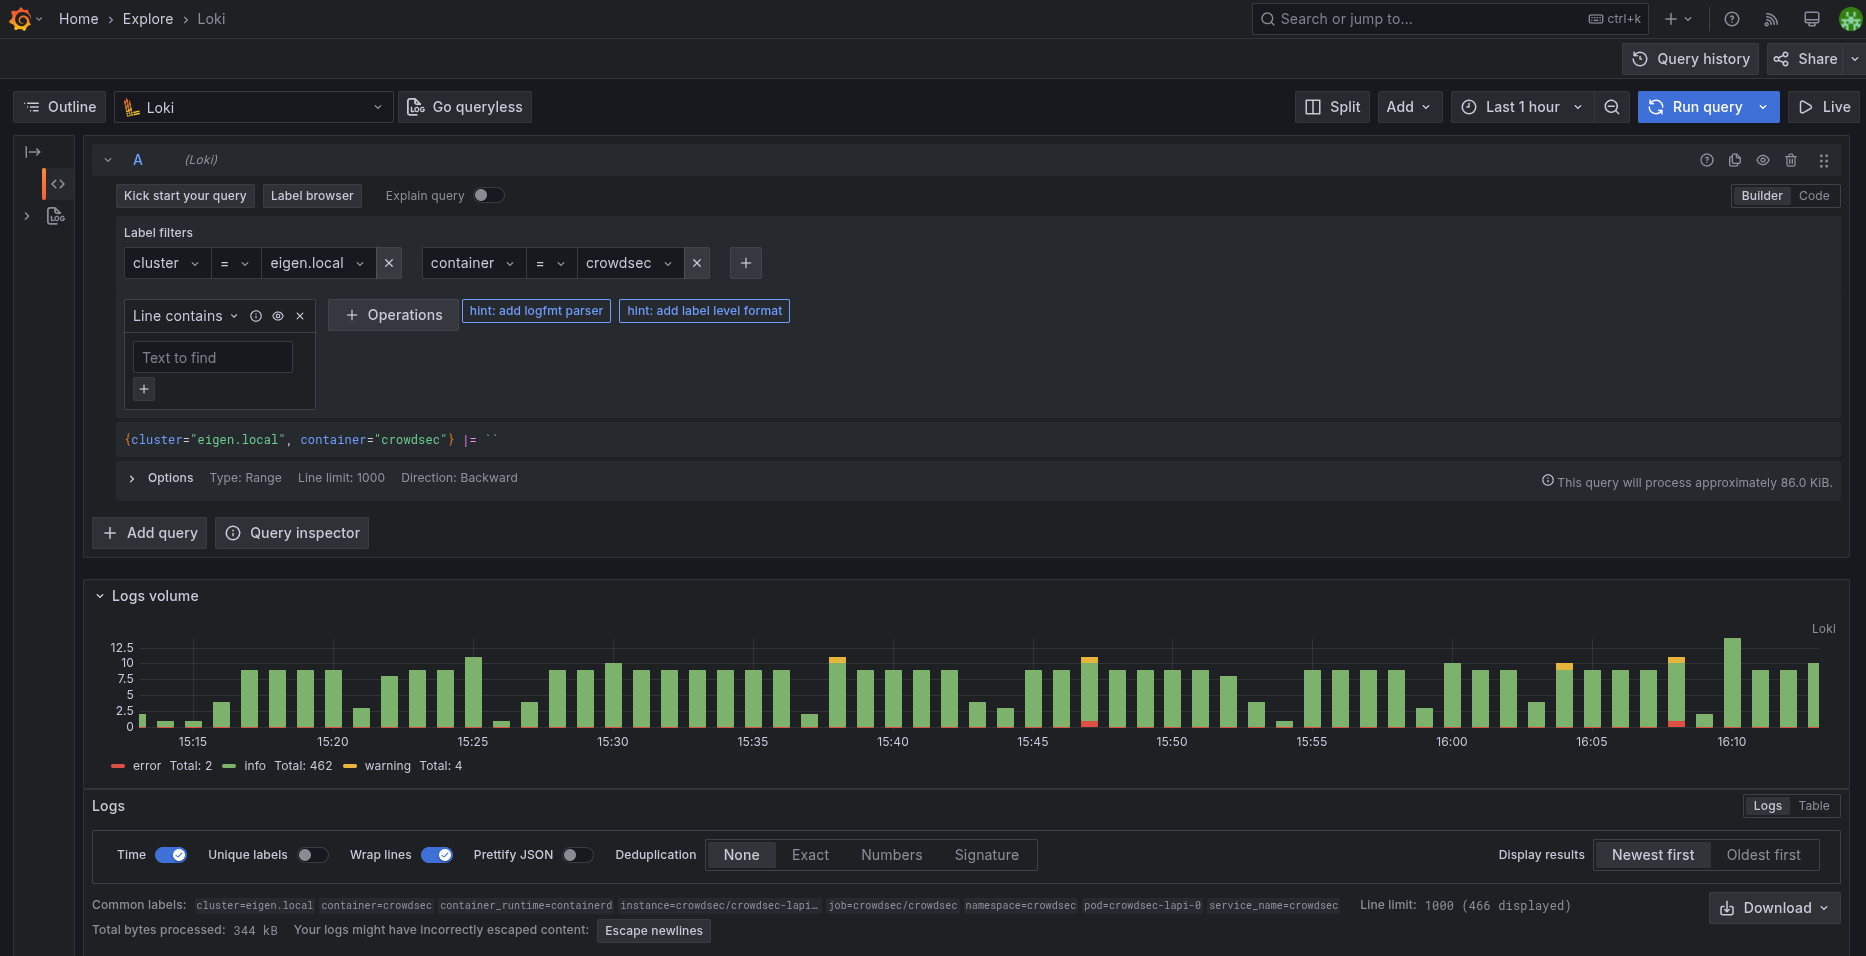
Task: Delete query A with trash icon
Action: pos(1791,160)
